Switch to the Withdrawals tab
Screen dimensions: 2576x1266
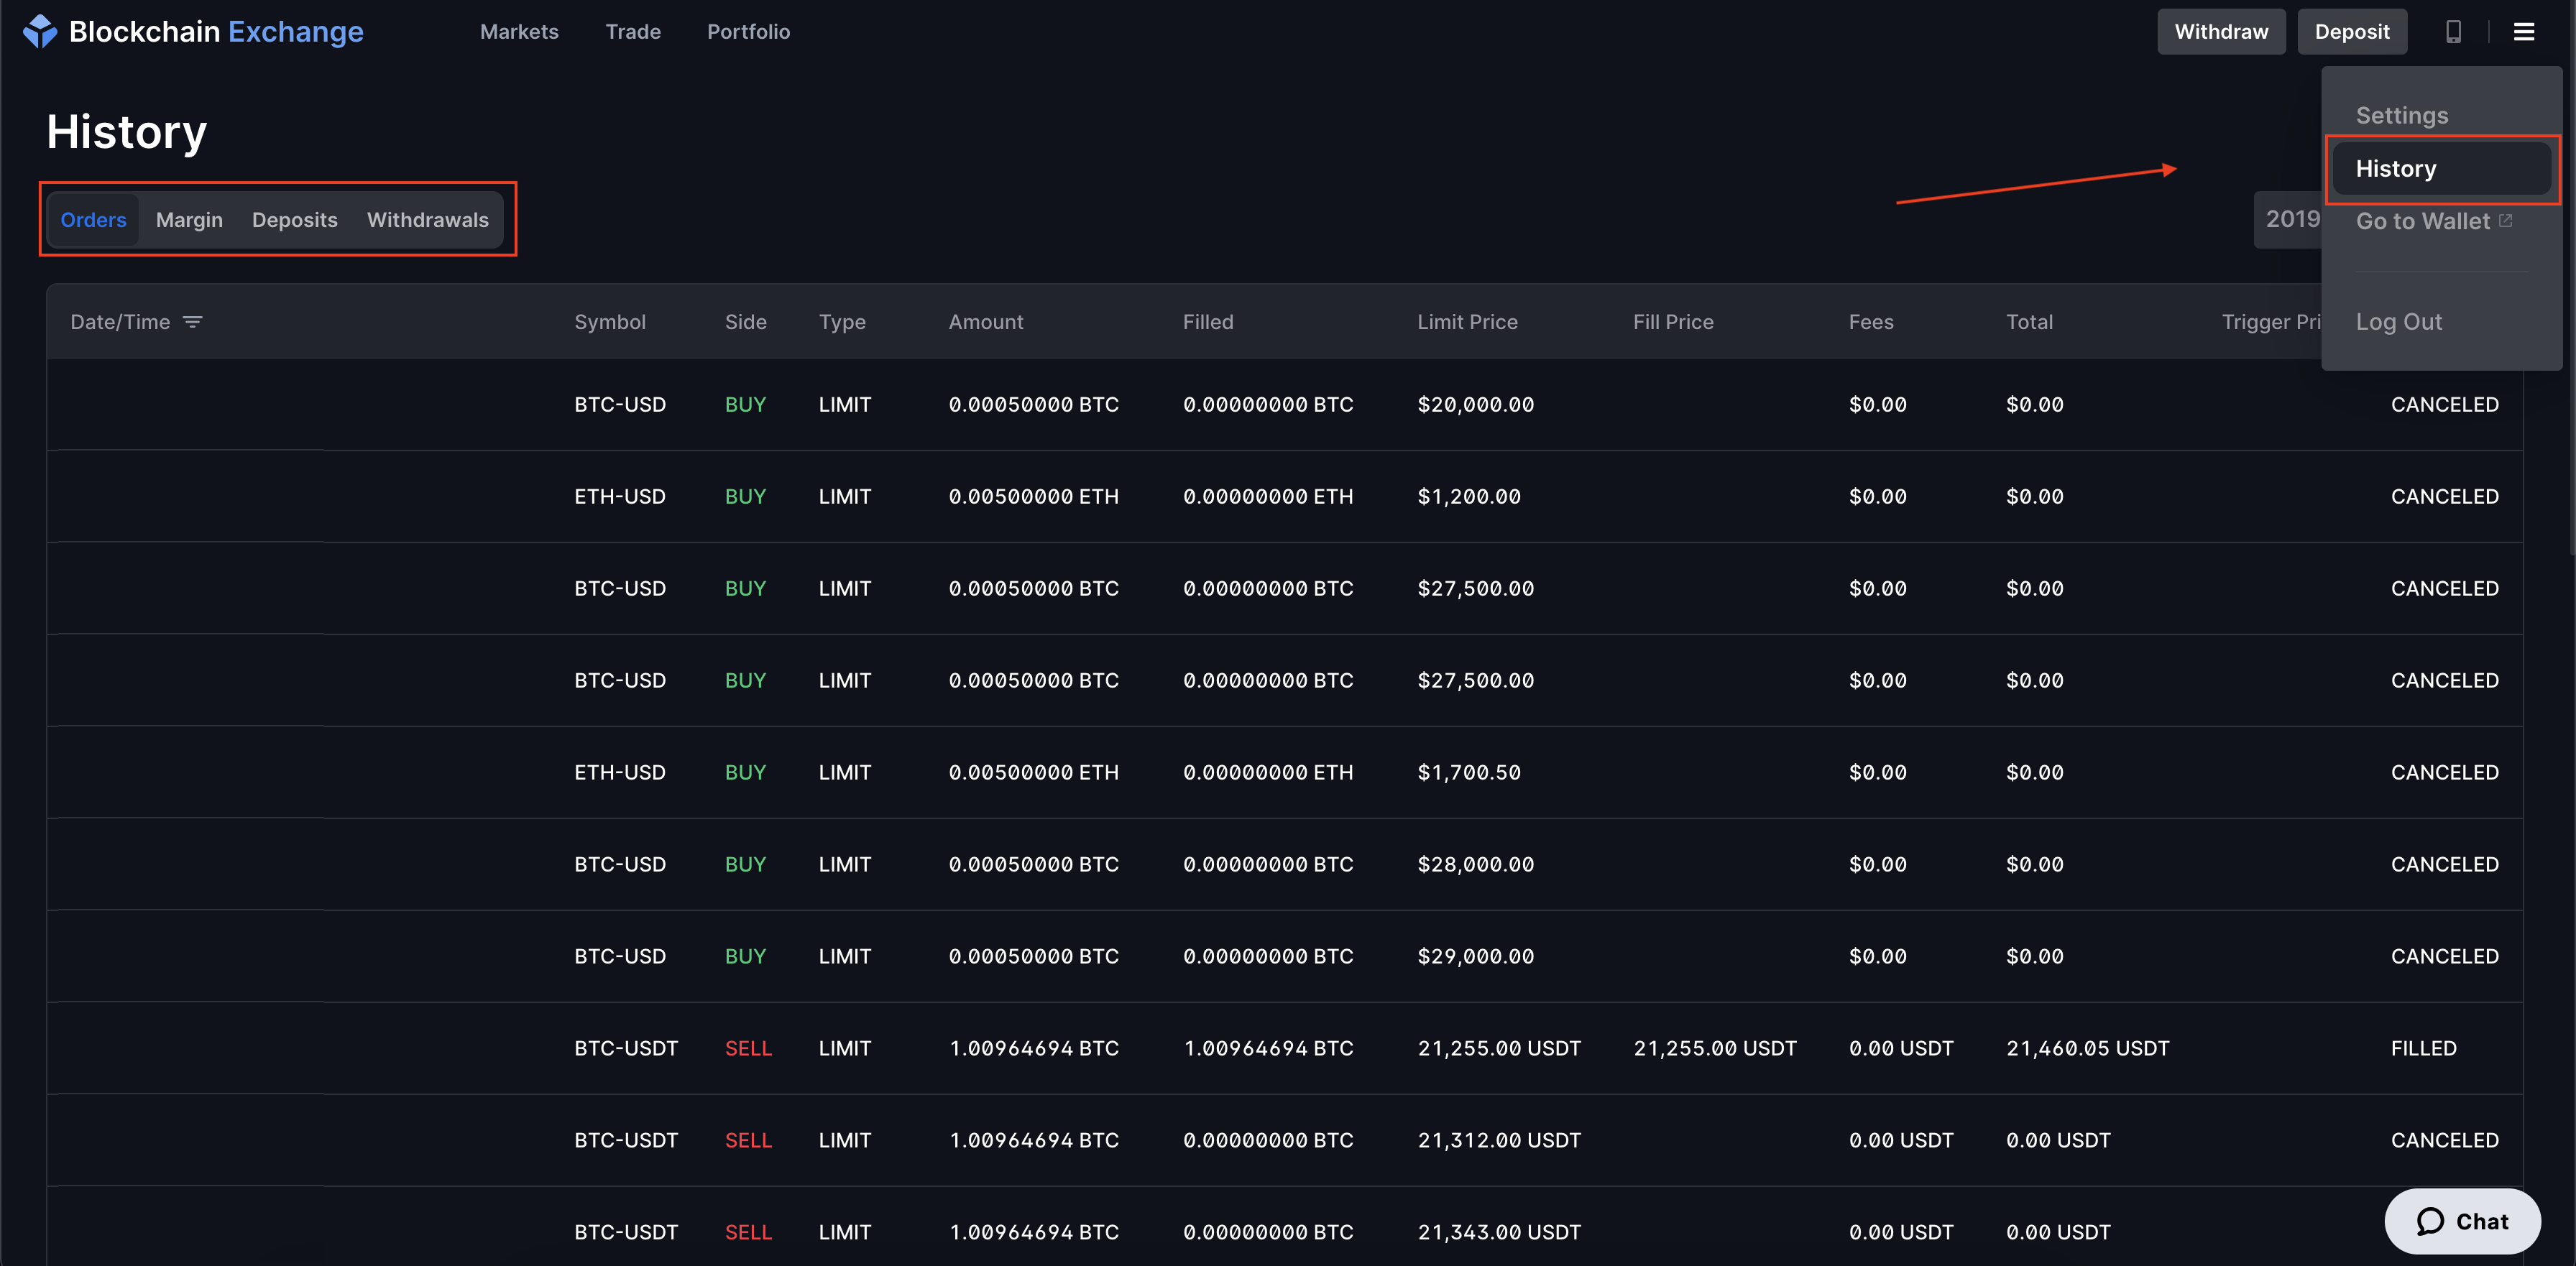[x=427, y=220]
